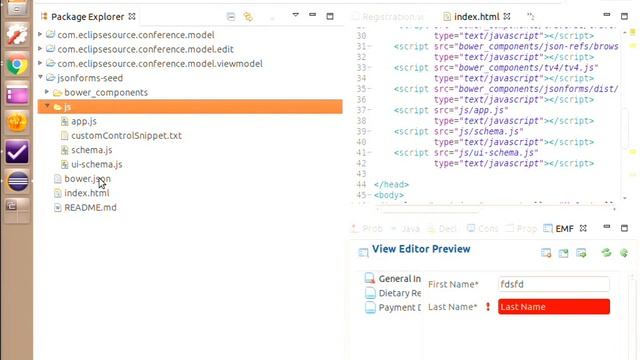640x360 pixels.
Task: Close the index.html editor tab
Action: coord(507,16)
